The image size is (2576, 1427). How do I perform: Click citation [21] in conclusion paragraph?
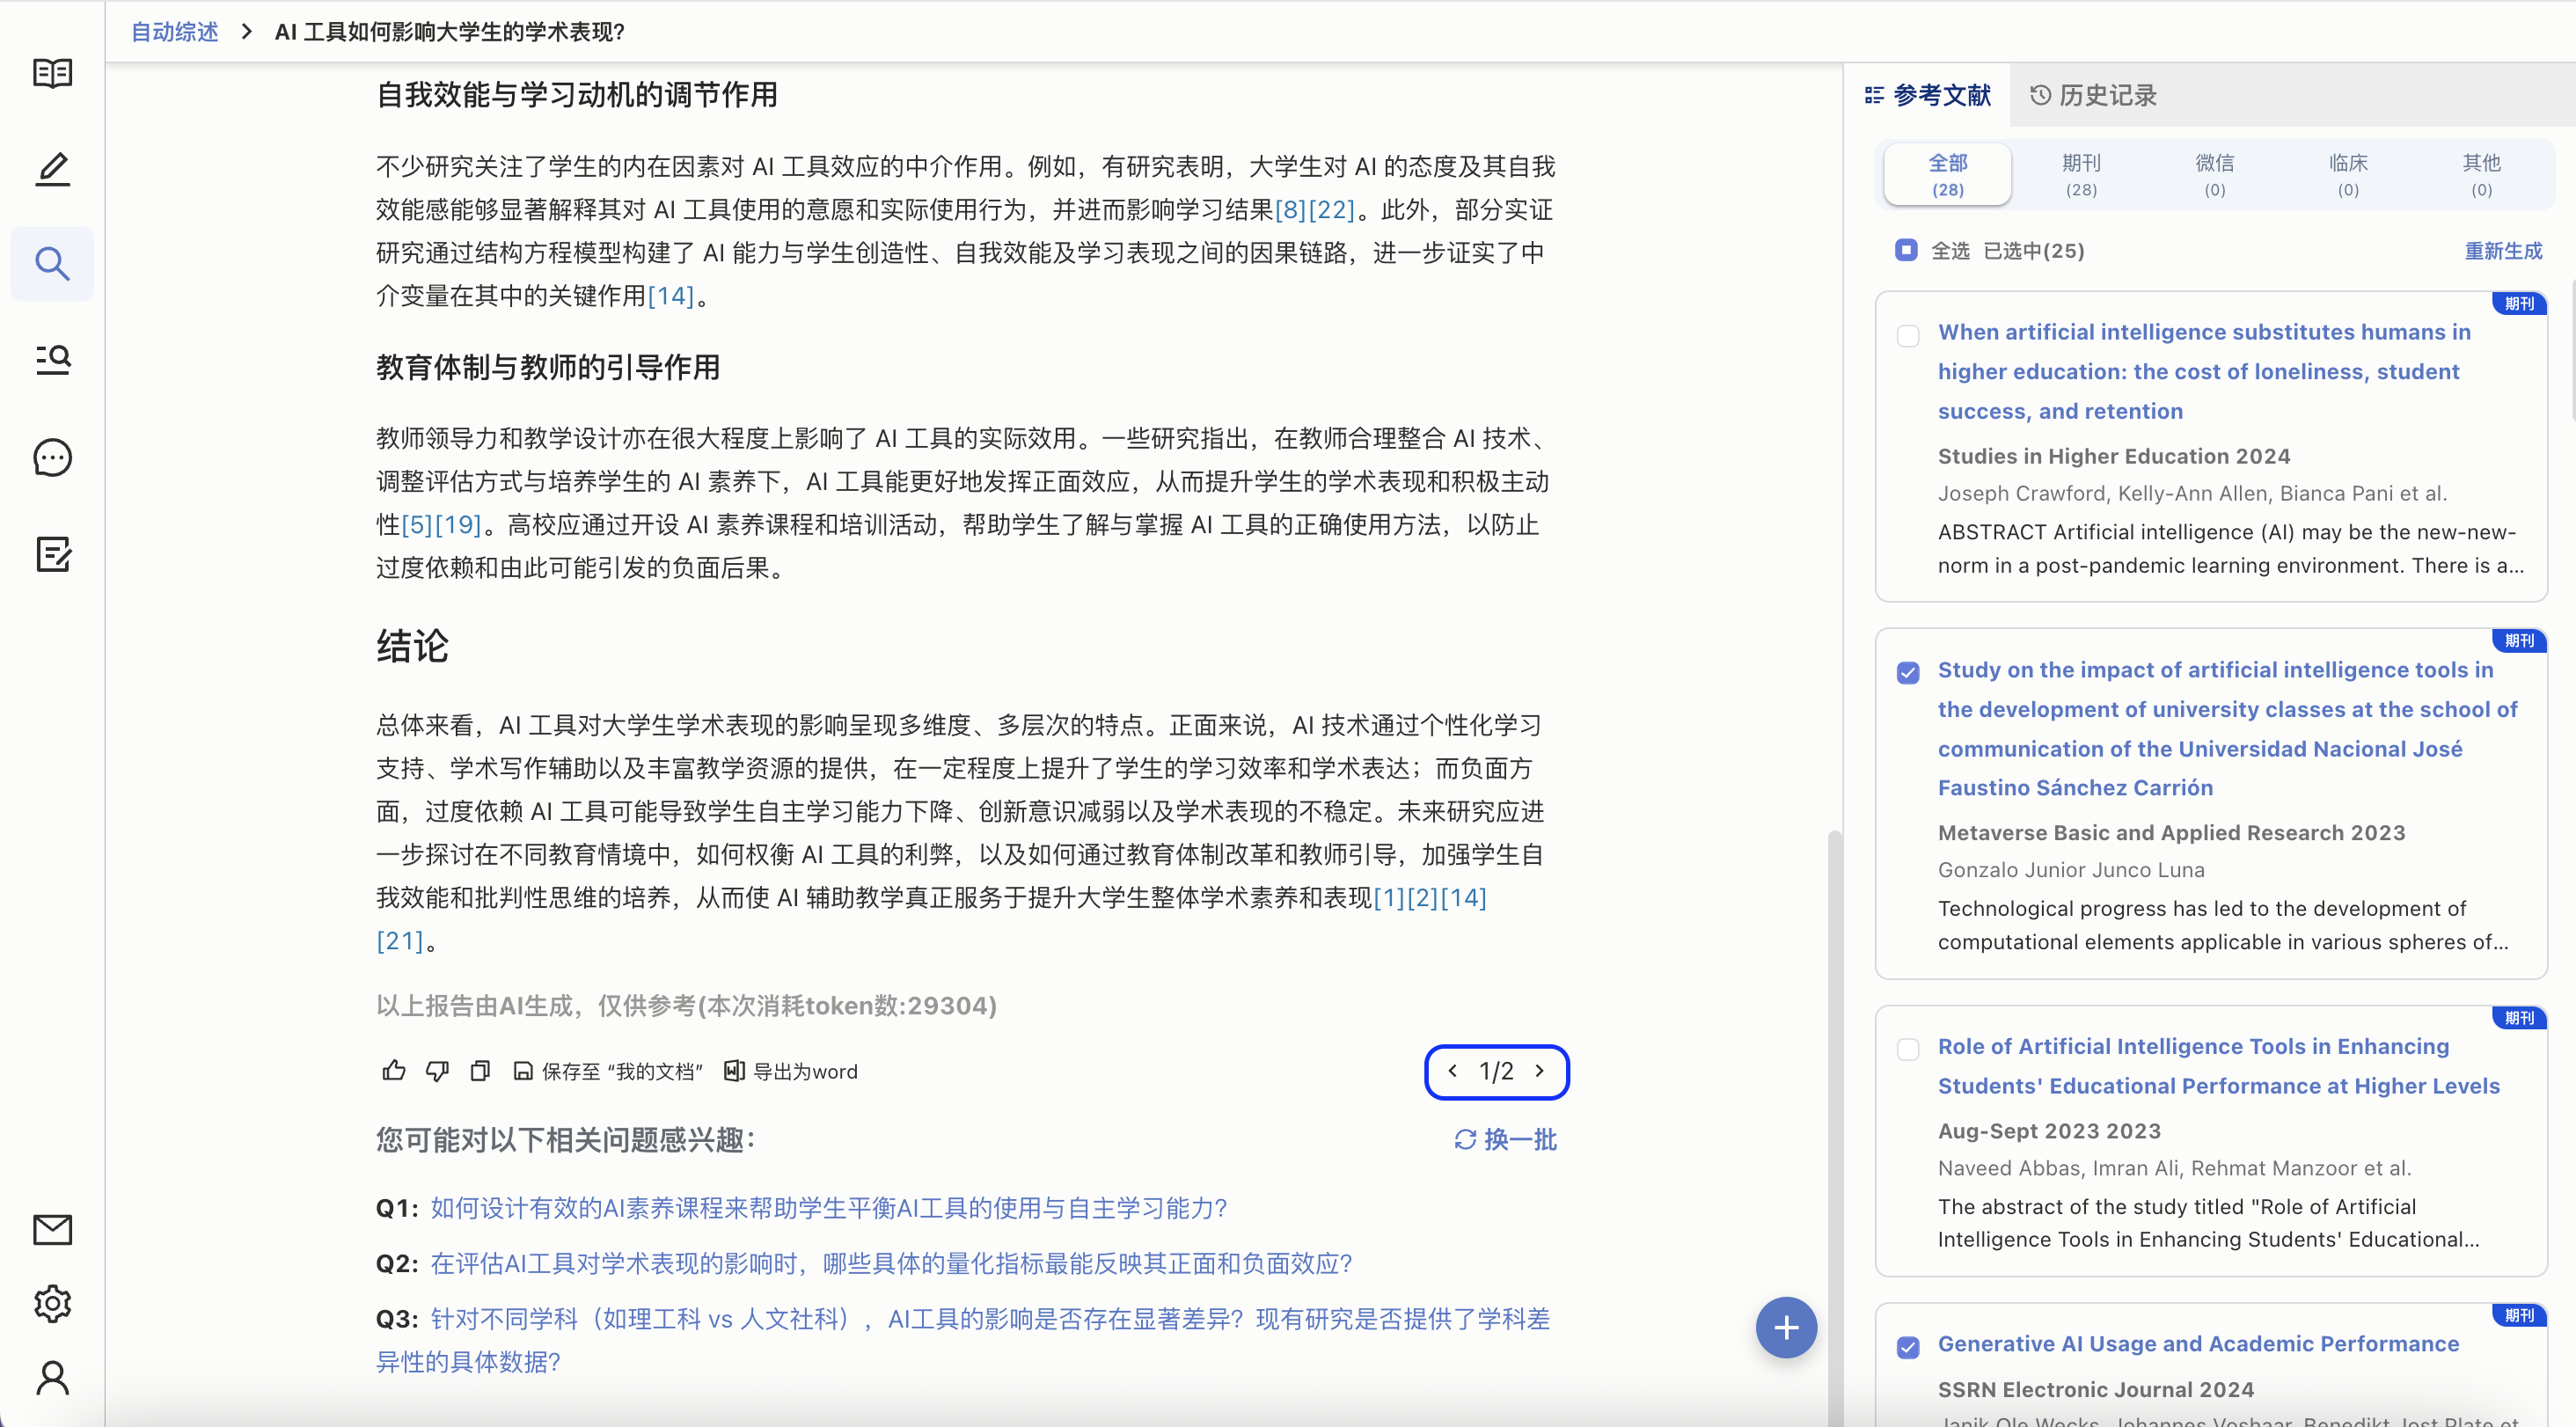click(400, 940)
